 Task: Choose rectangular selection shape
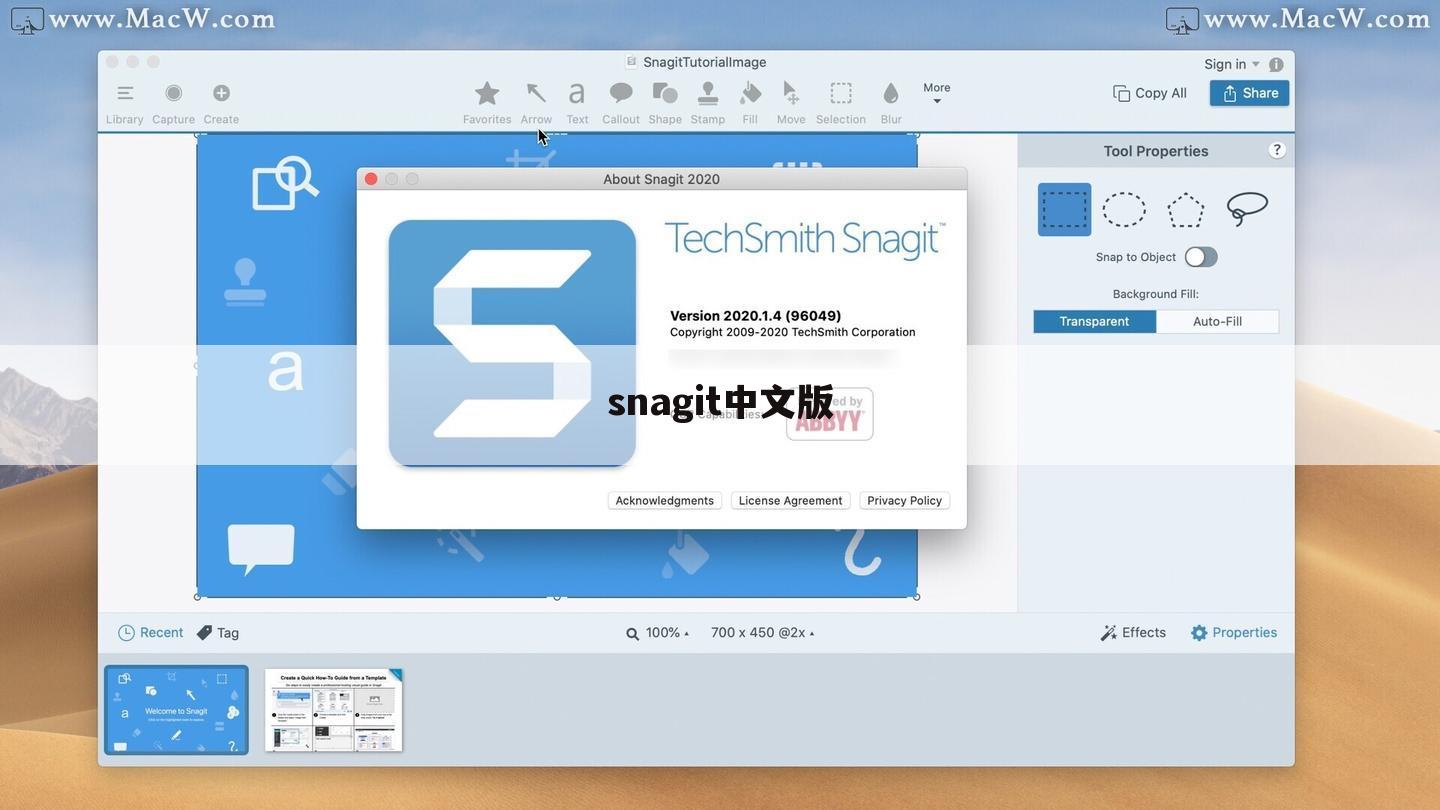1064,210
